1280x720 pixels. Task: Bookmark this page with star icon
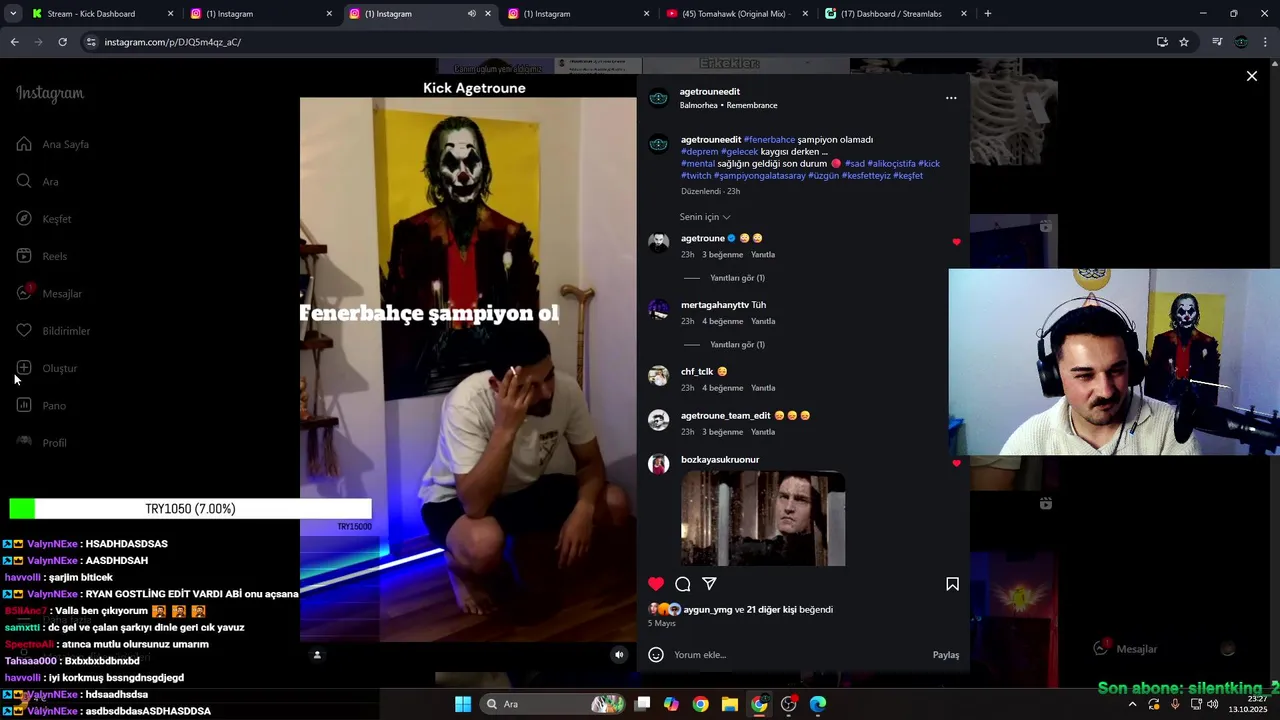(x=1184, y=42)
